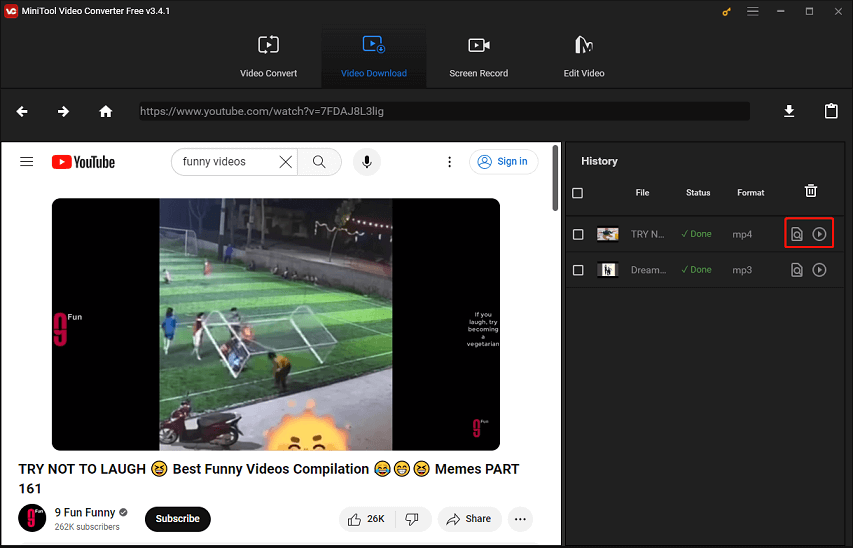Click the Format column header
The width and height of the screenshot is (853, 548).
[x=751, y=193]
